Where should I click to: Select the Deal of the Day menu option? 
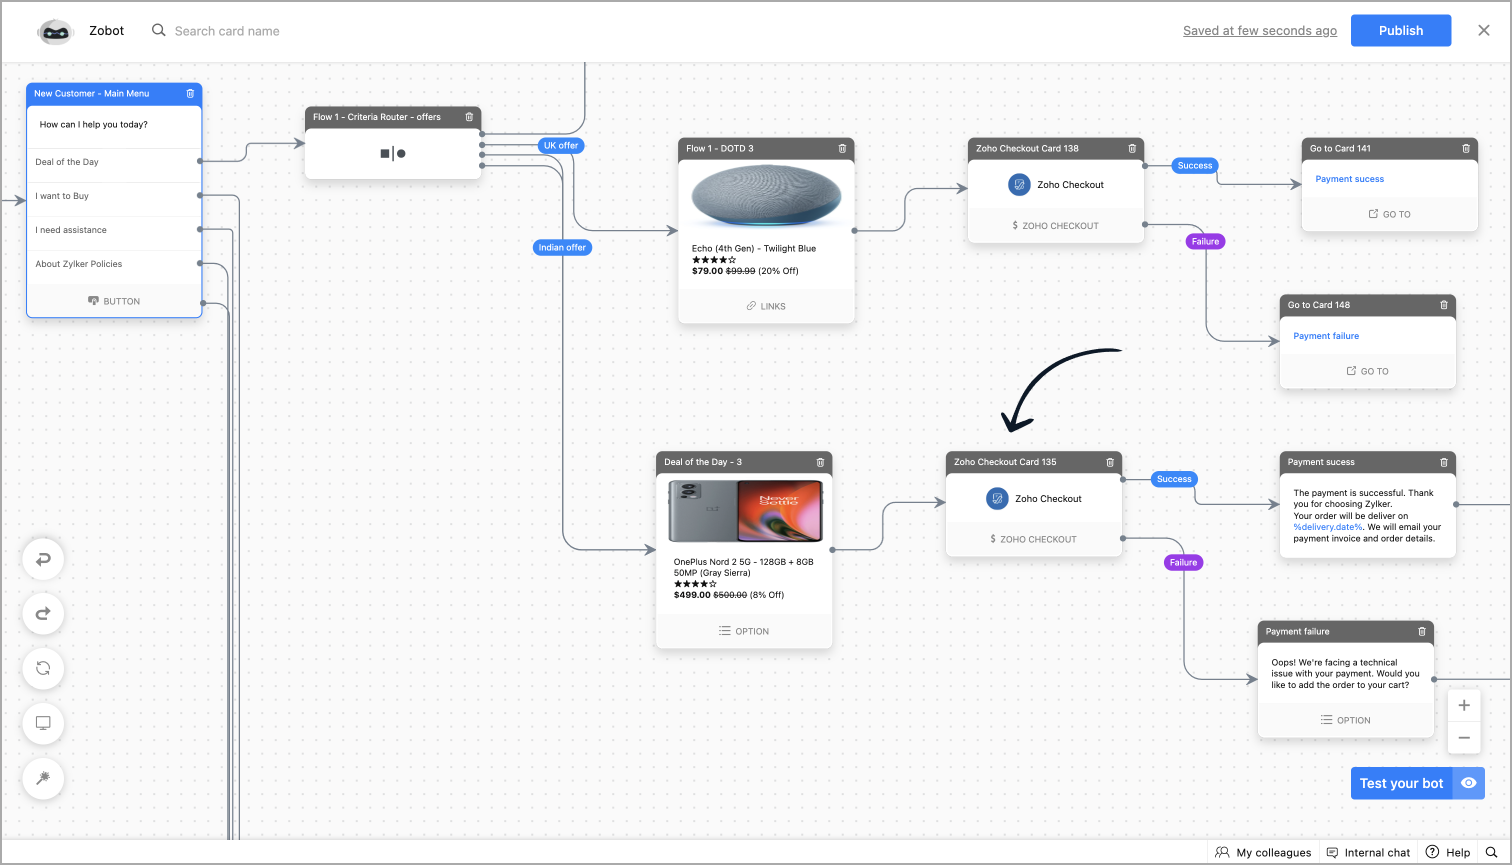point(114,162)
